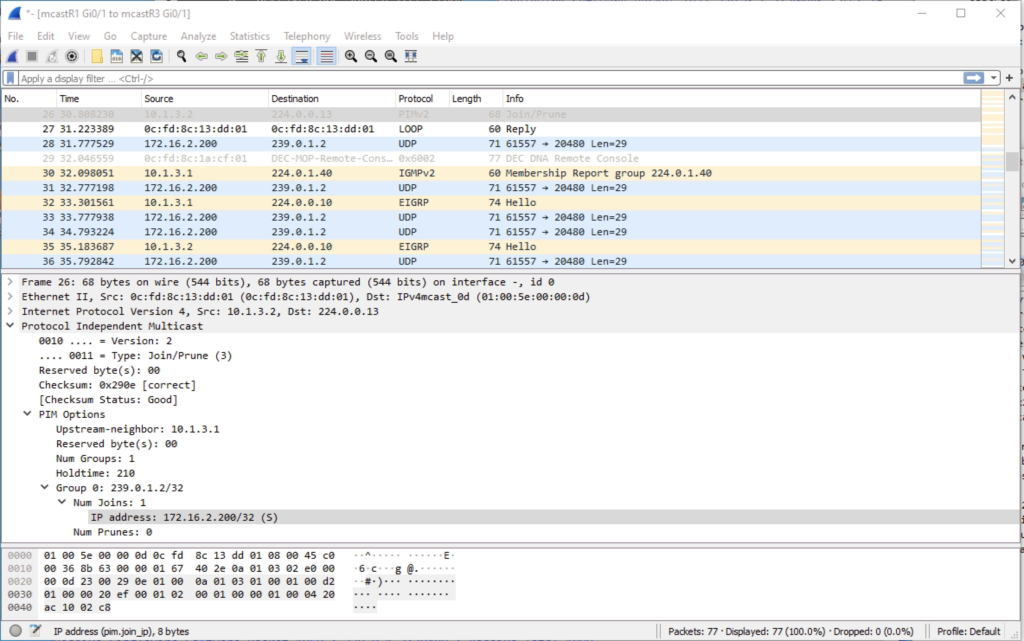Stop the running capture
Image resolution: width=1024 pixels, height=641 pixels.
click(30, 56)
